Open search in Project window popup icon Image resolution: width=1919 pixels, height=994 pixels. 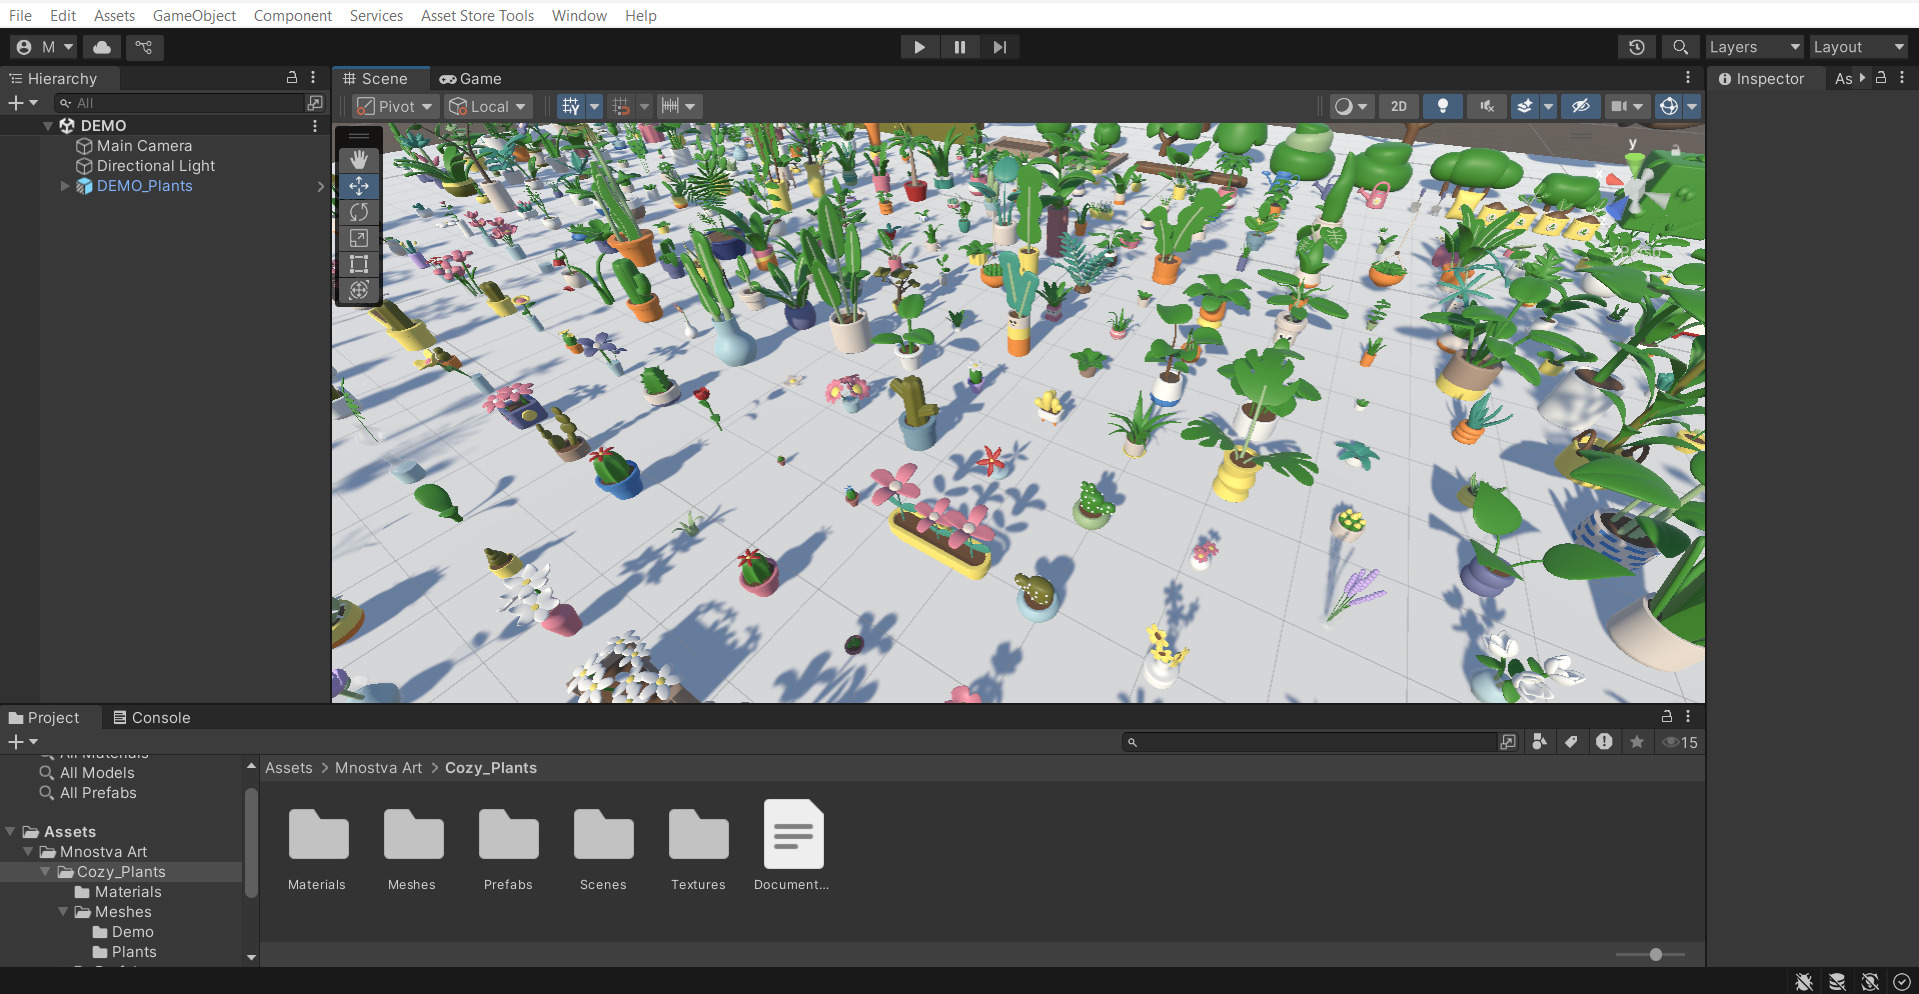[1508, 742]
